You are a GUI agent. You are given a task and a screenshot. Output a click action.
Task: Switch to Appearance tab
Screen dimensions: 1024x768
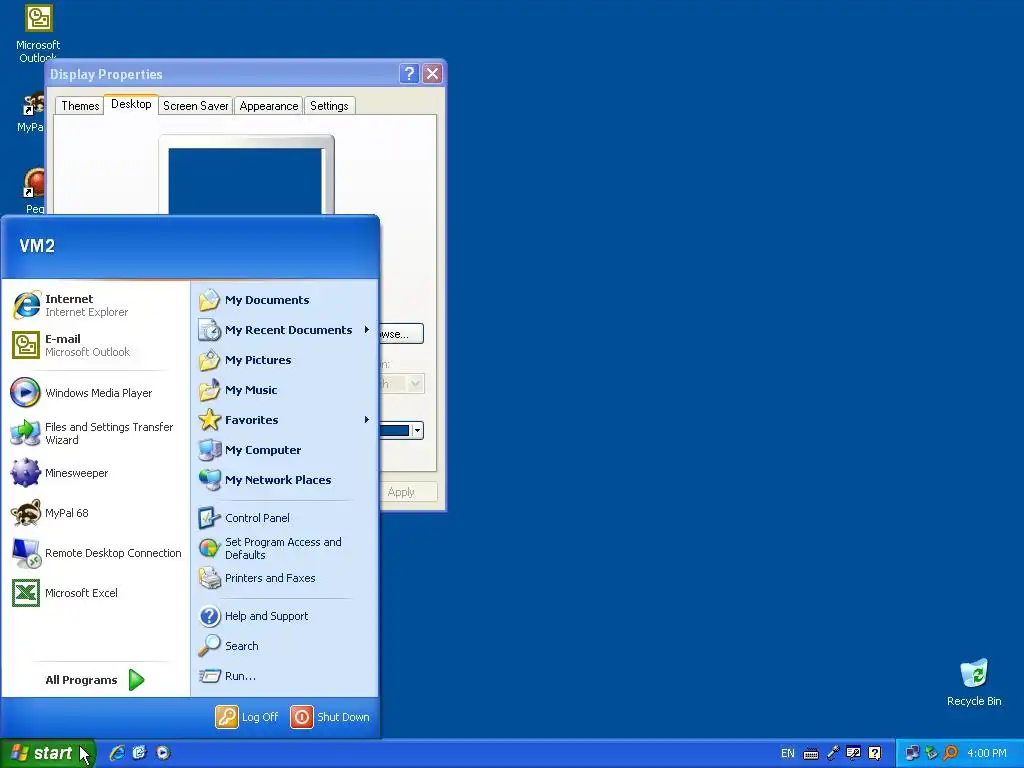[268, 106]
